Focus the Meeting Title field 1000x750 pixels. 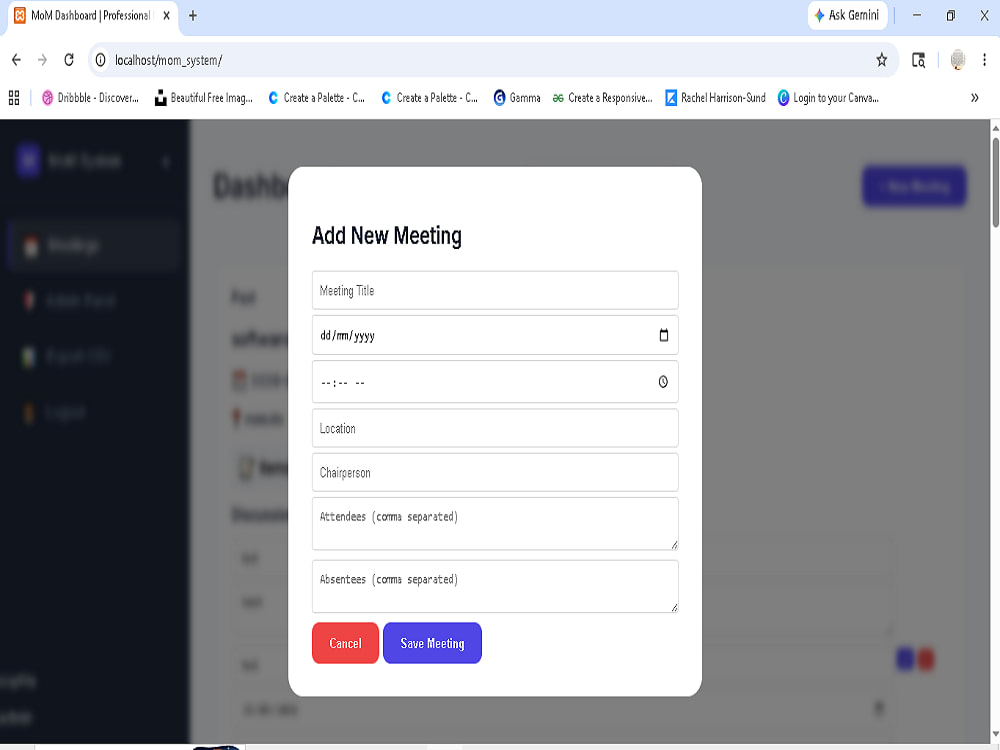tap(495, 290)
